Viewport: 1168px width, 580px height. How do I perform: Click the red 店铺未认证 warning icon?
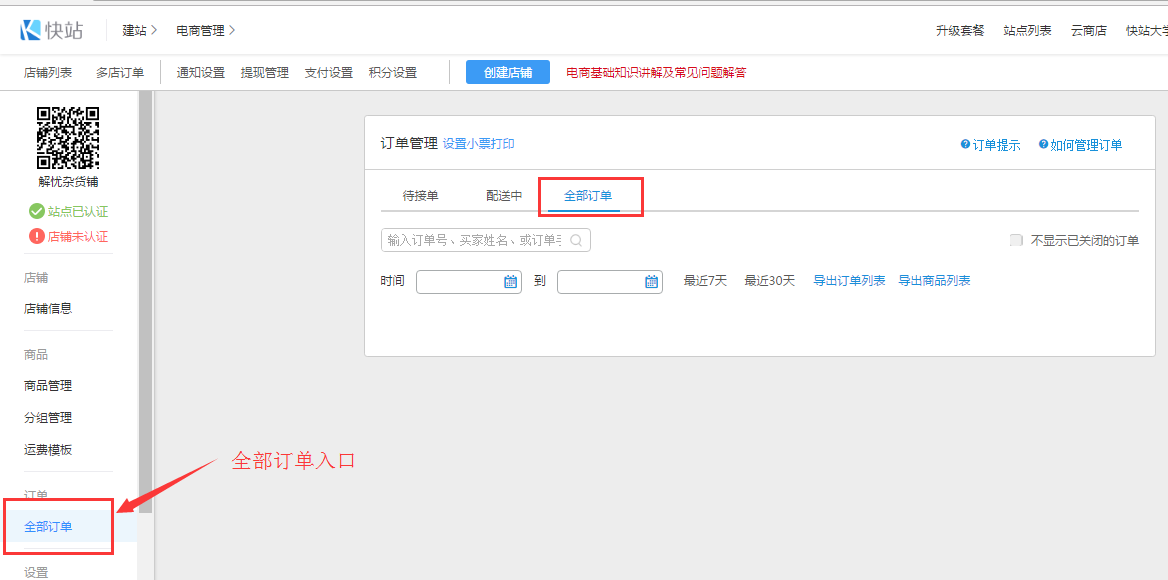[x=37, y=237]
